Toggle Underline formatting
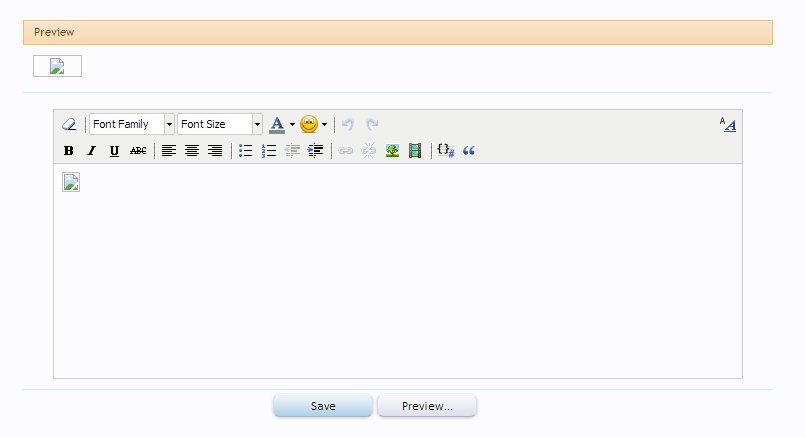This screenshot has width=806, height=437. coord(114,151)
